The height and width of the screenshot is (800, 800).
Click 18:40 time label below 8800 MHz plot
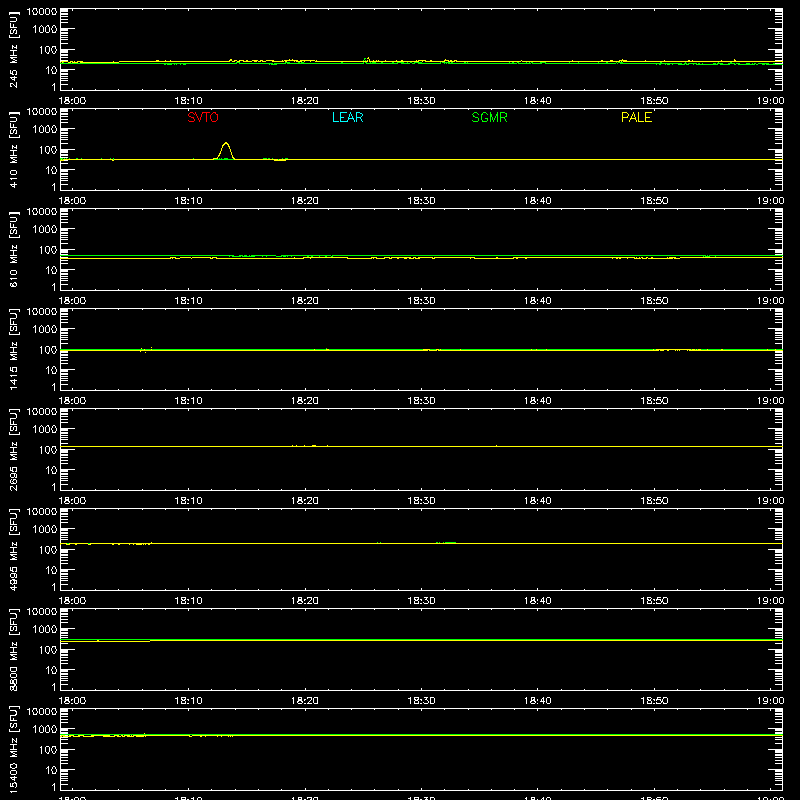(x=538, y=701)
